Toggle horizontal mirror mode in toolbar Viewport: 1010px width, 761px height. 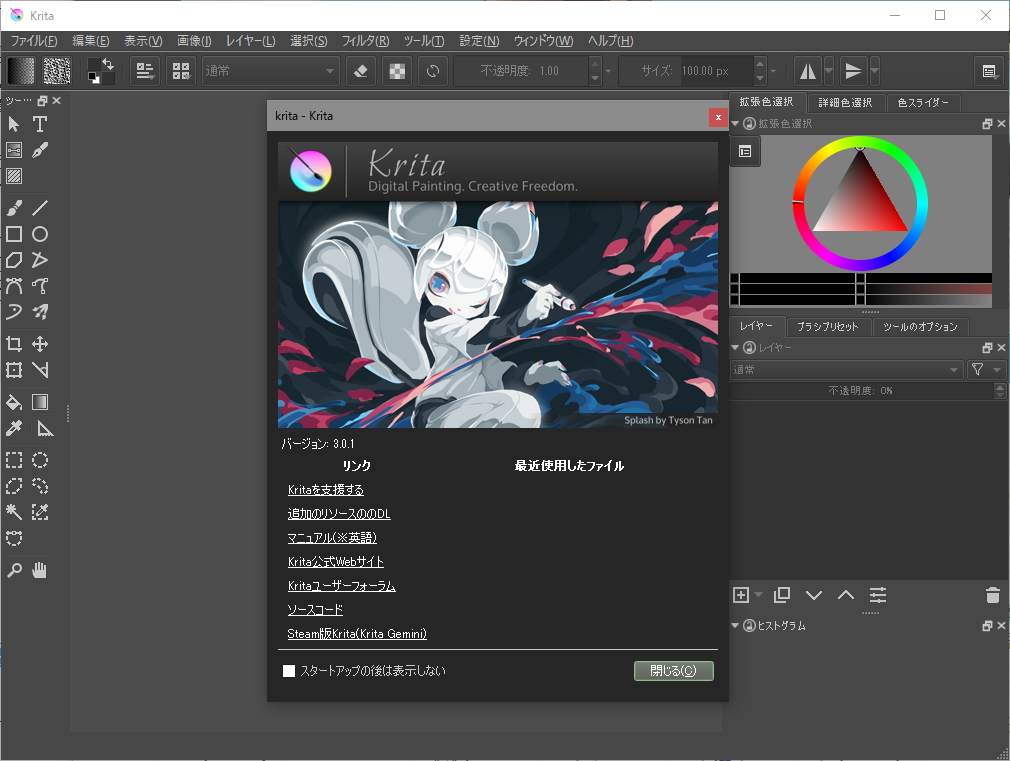click(x=810, y=70)
